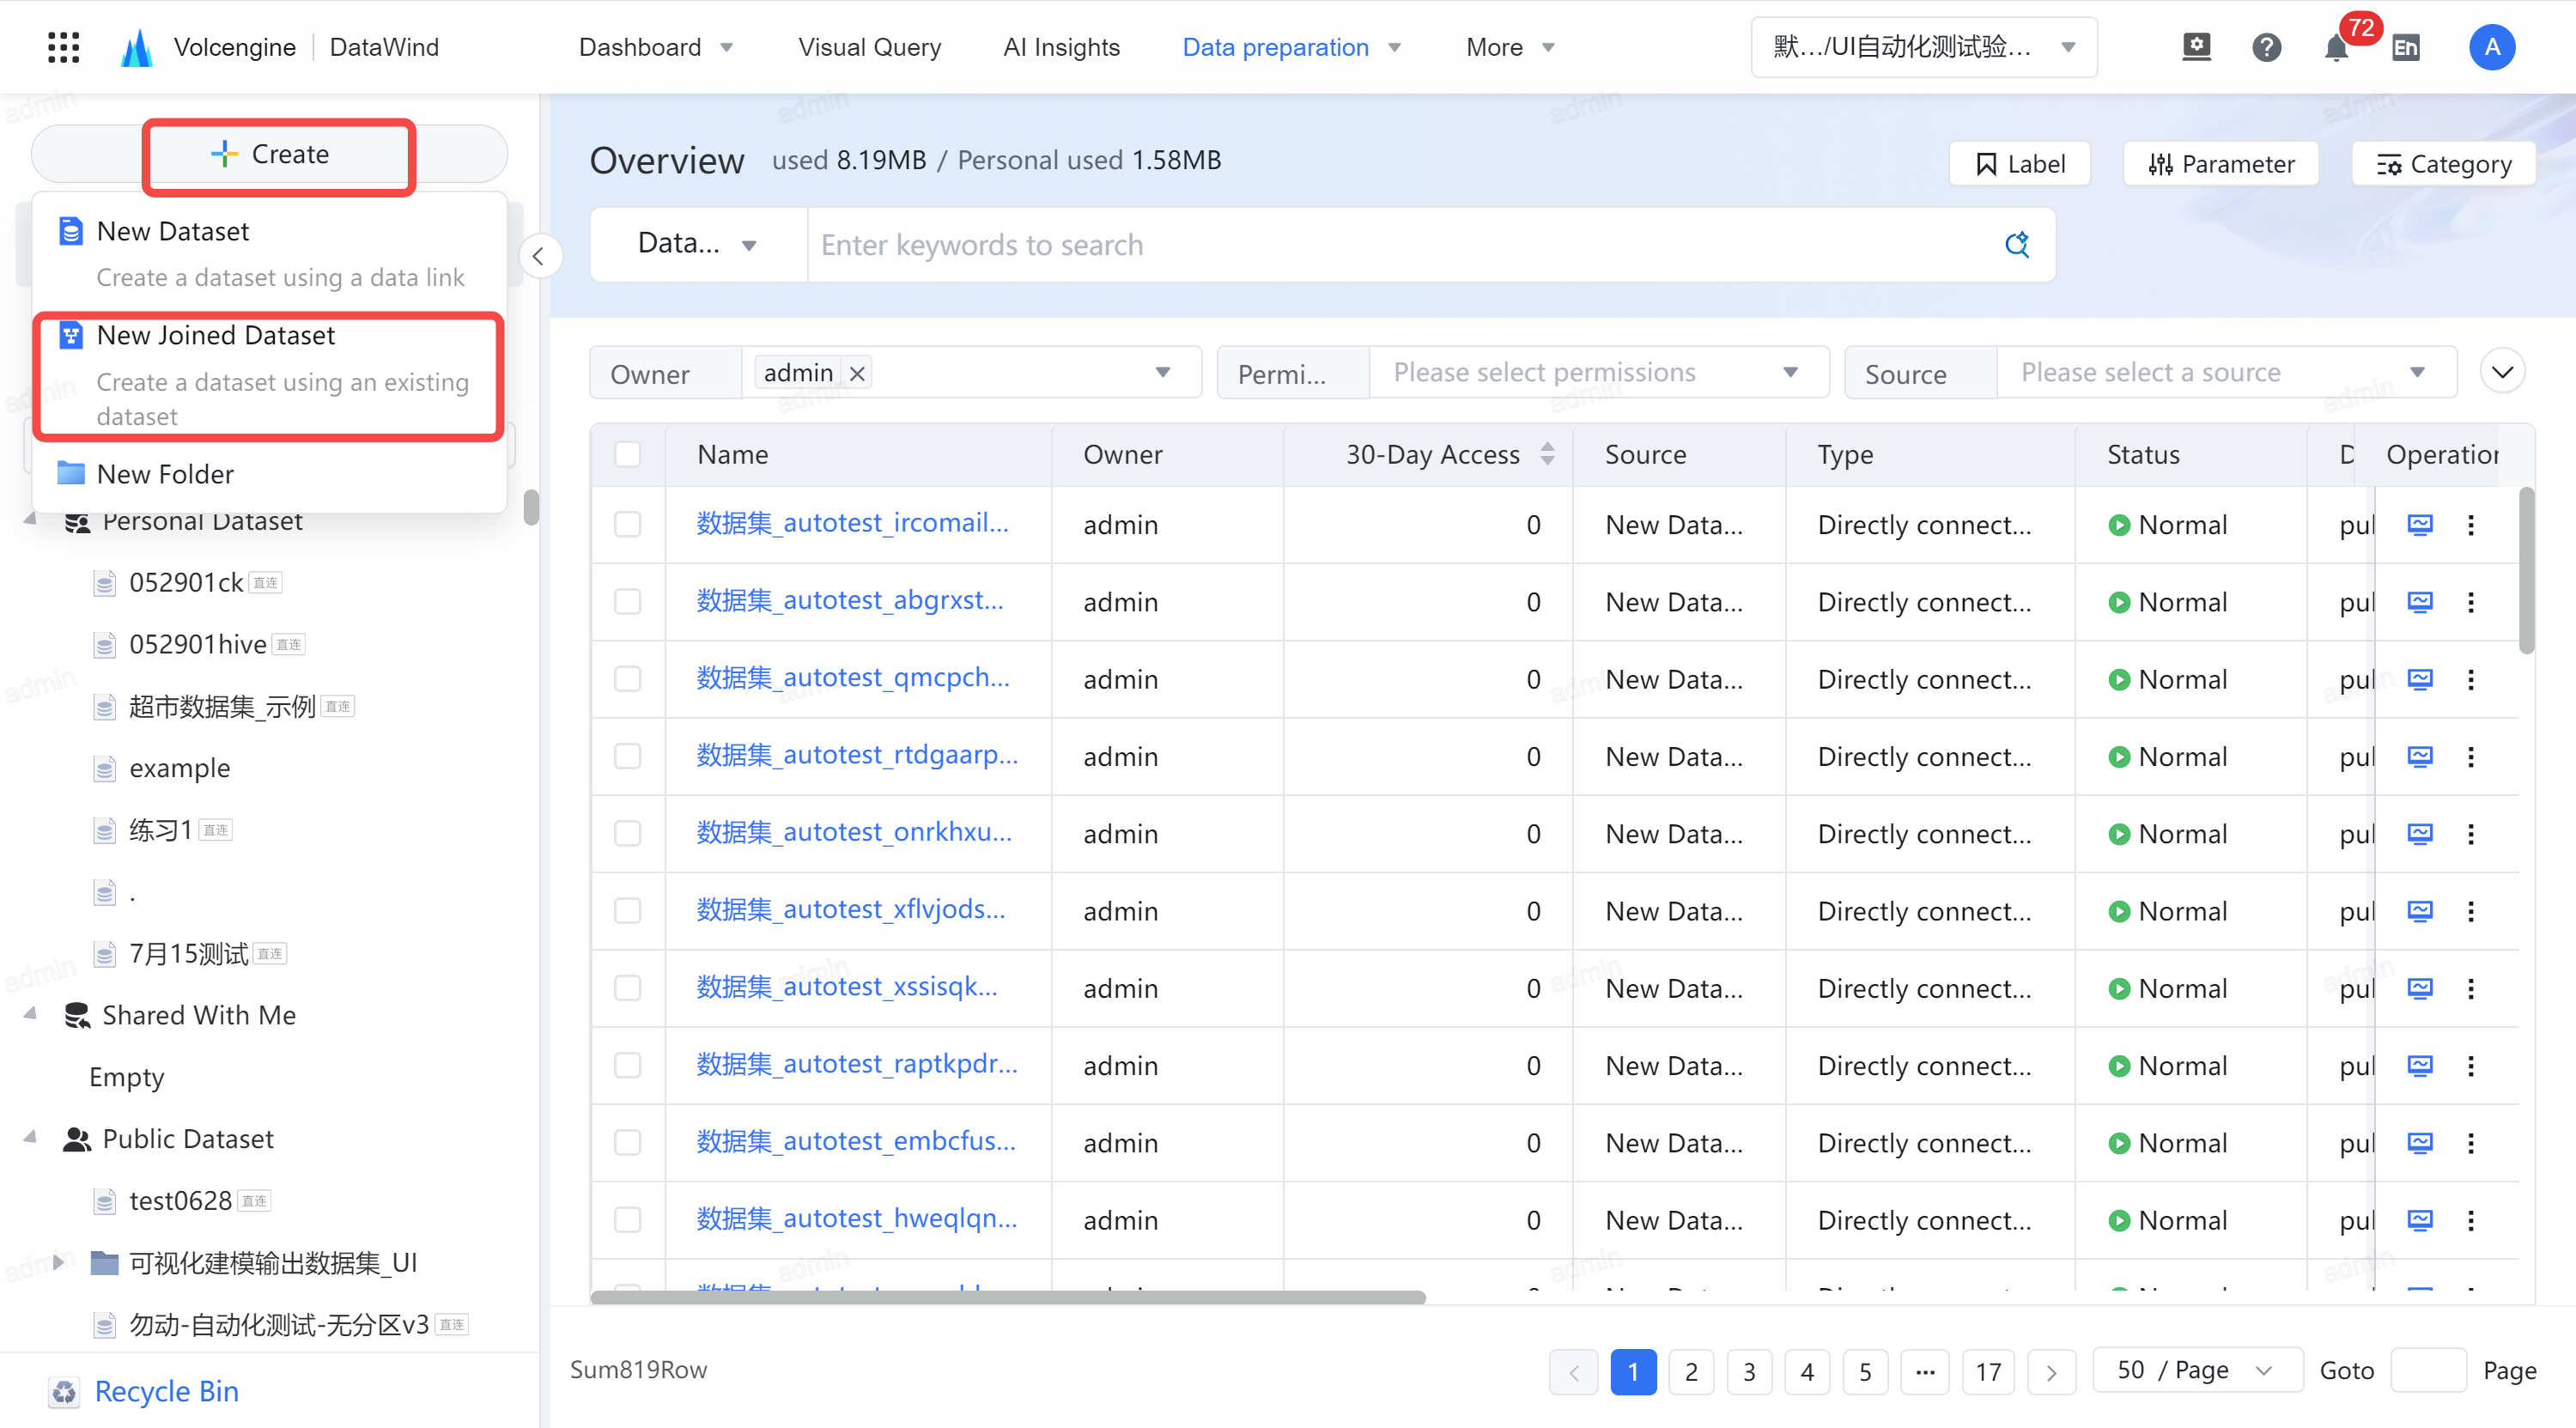Screen dimensions: 2576x1428
Task: Open preview icon for 数据集_autotest_abgrxst row
Action: pos(2420,601)
